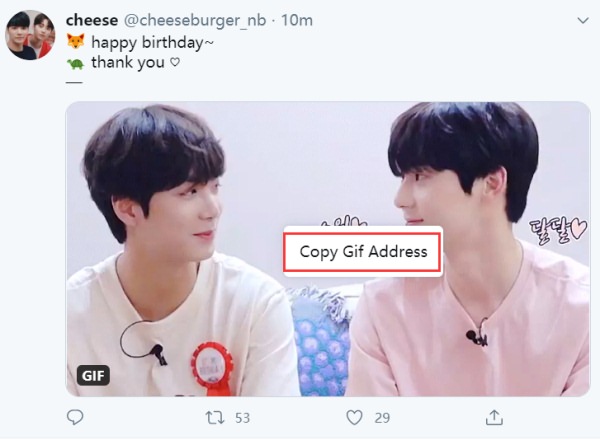Expand the tweet options chevron
600x440 pixels.
click(x=582, y=20)
